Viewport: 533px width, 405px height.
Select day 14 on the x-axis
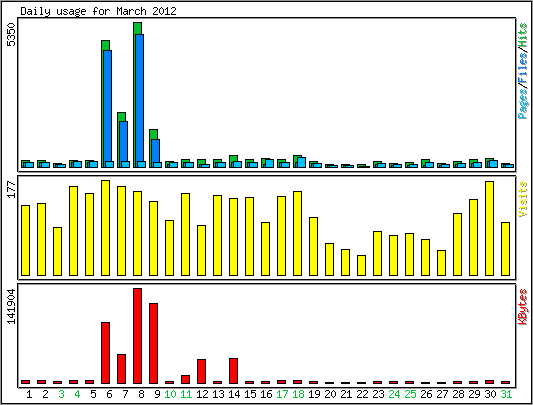234,394
